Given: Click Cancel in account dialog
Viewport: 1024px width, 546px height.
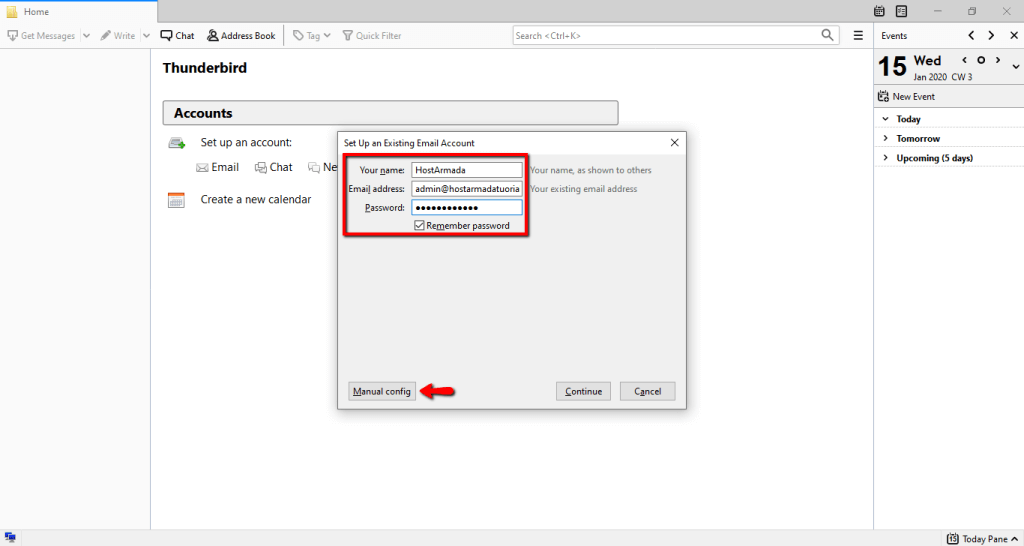Looking at the screenshot, I should pyautogui.click(x=647, y=391).
